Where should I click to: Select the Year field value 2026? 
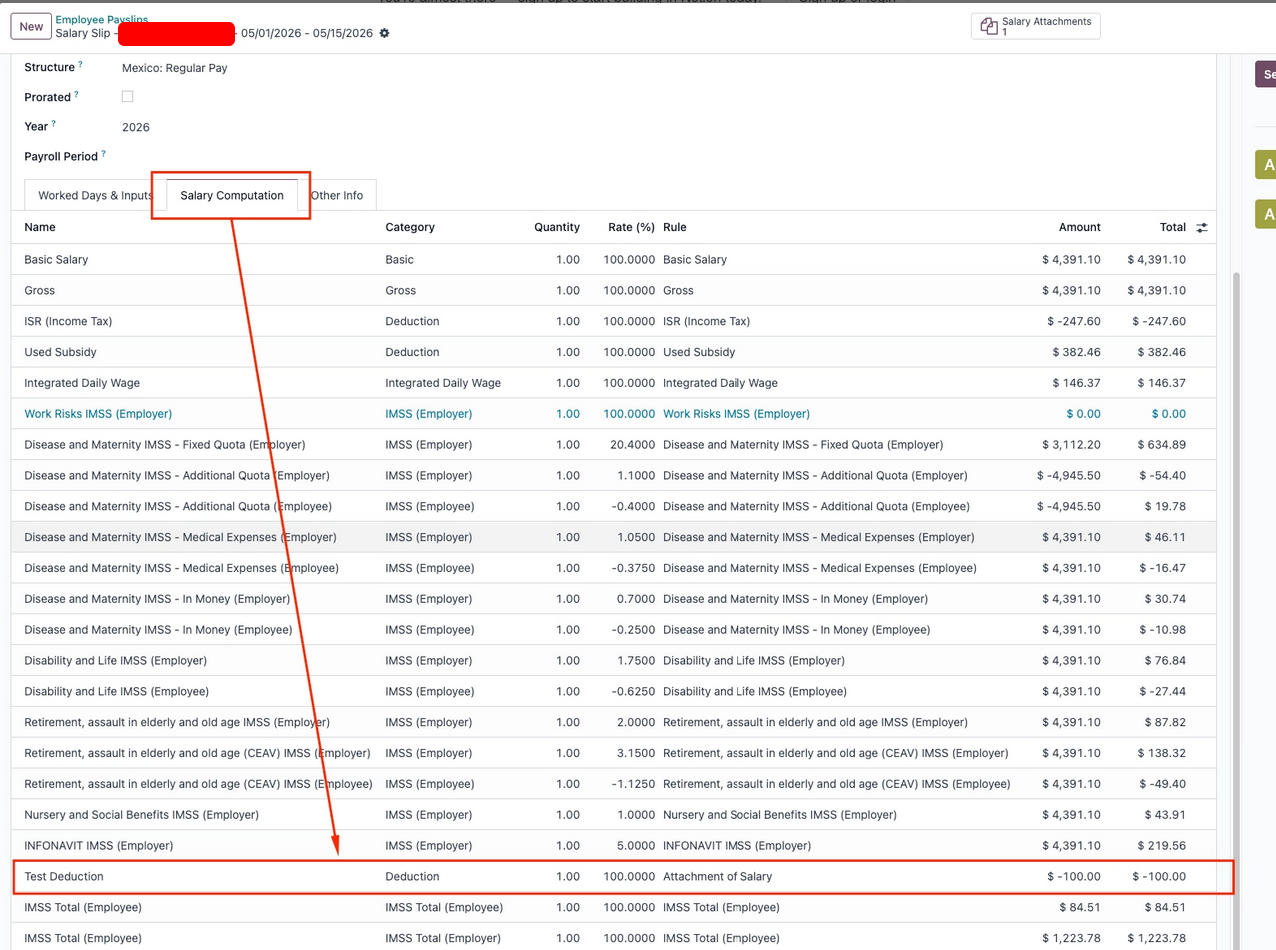pyautogui.click(x=136, y=127)
